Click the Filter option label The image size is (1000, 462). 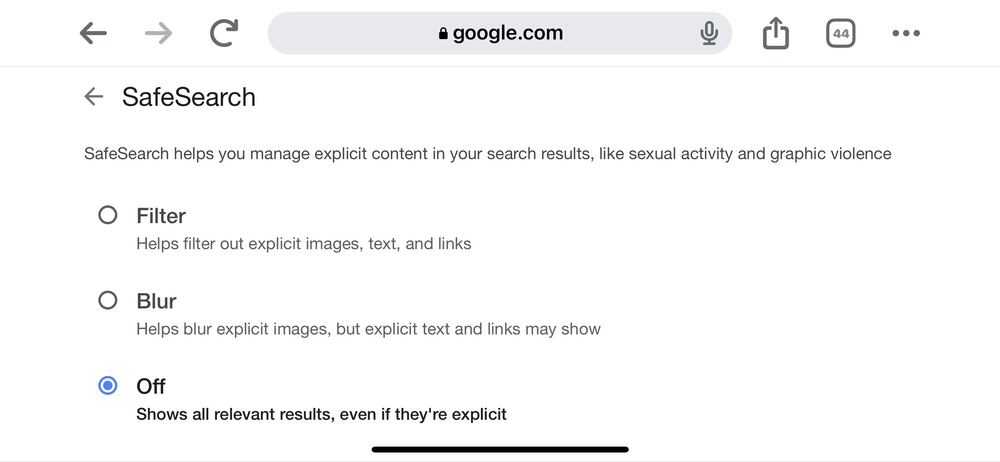tap(161, 215)
